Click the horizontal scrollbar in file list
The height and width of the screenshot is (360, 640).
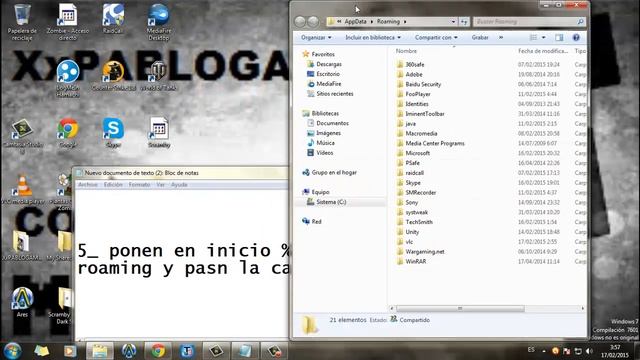(460, 309)
